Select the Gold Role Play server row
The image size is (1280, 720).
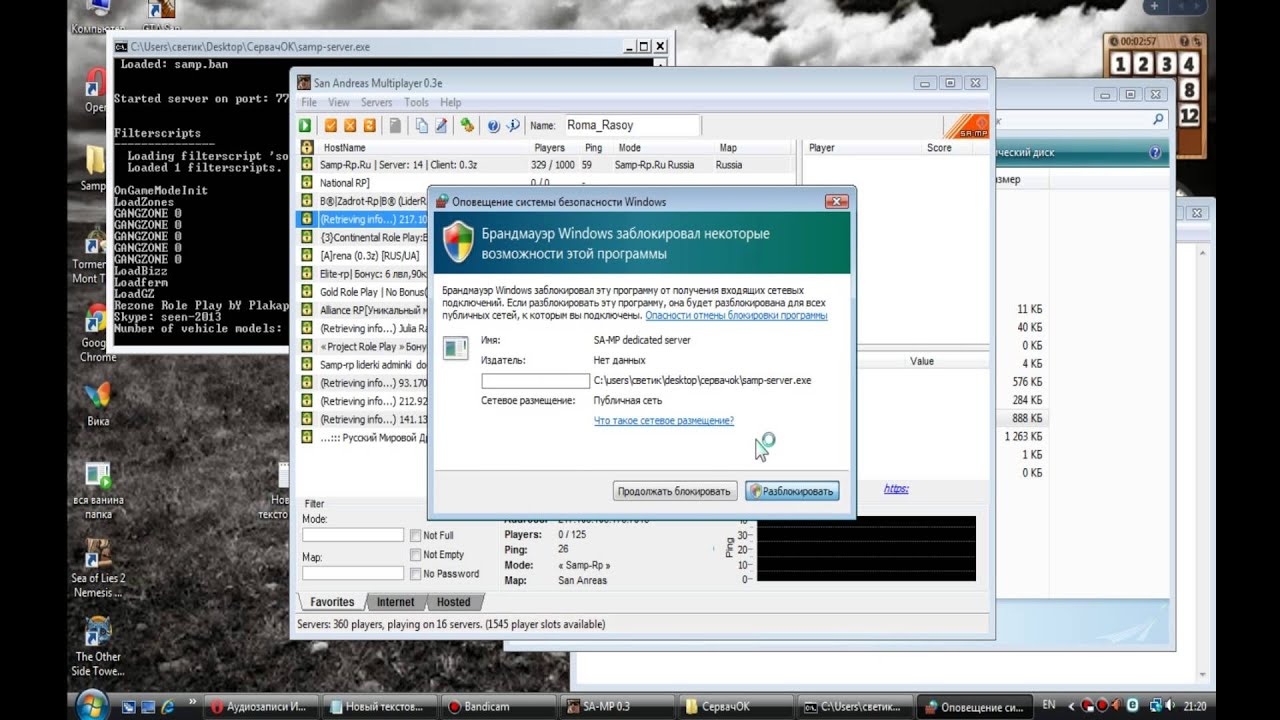point(364,292)
